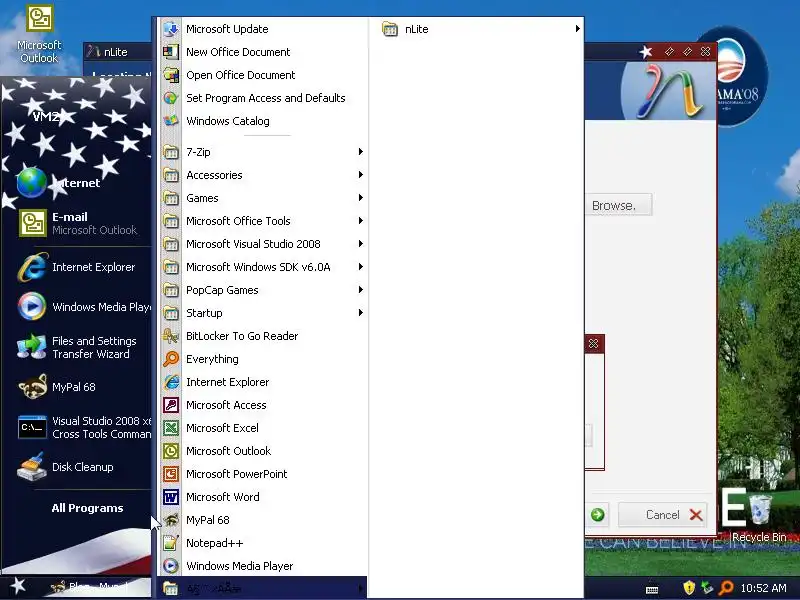800x600 pixels.
Task: Click the safely remove hardware tray icon
Action: 707,588
